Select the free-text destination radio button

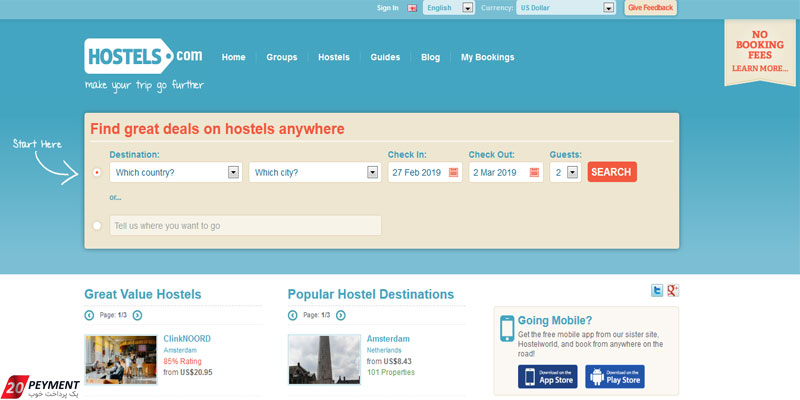click(97, 226)
